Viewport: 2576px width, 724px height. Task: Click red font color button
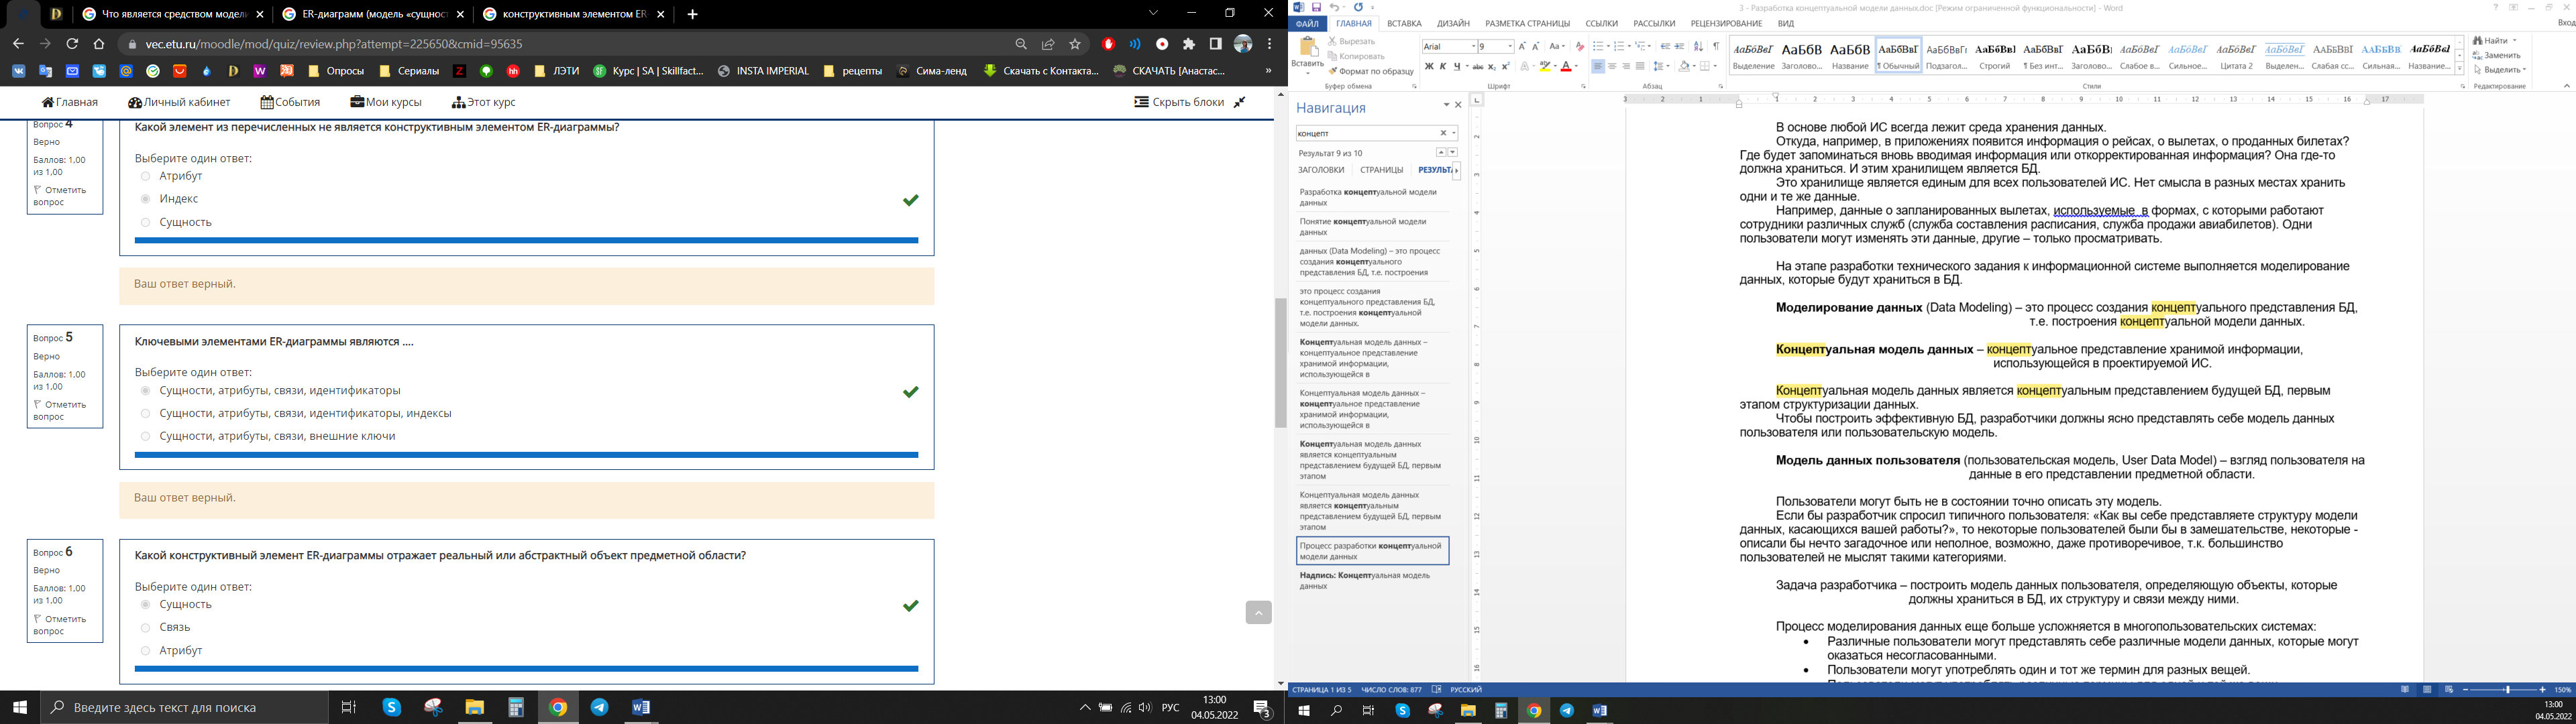pos(1566,66)
